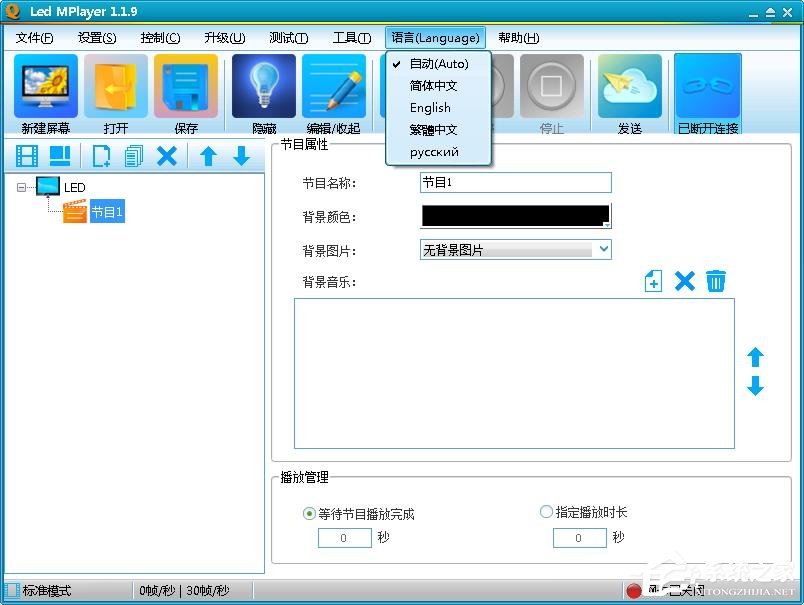Select the LED tree label
The width and height of the screenshot is (804, 605).
pyautogui.click(x=74, y=188)
